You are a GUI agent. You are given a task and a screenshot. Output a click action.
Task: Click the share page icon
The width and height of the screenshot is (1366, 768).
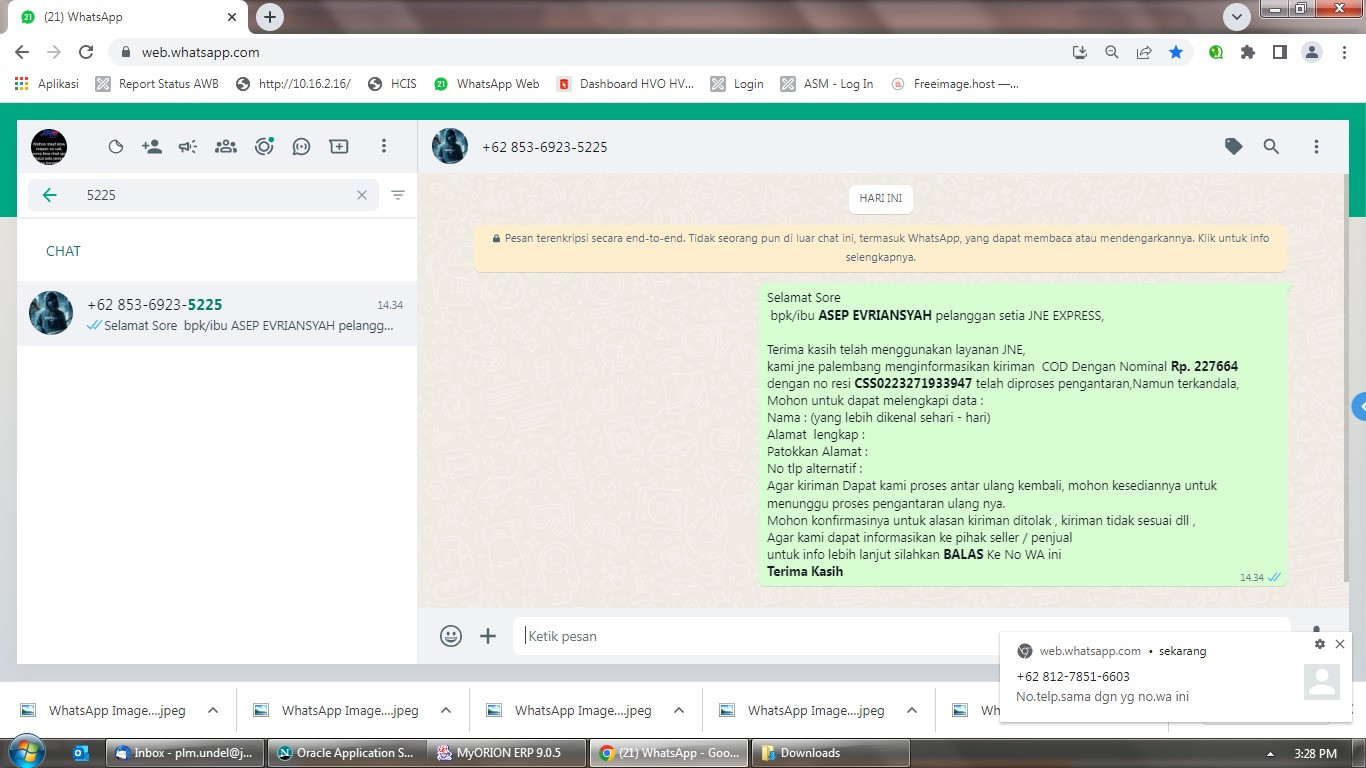[x=1143, y=52]
